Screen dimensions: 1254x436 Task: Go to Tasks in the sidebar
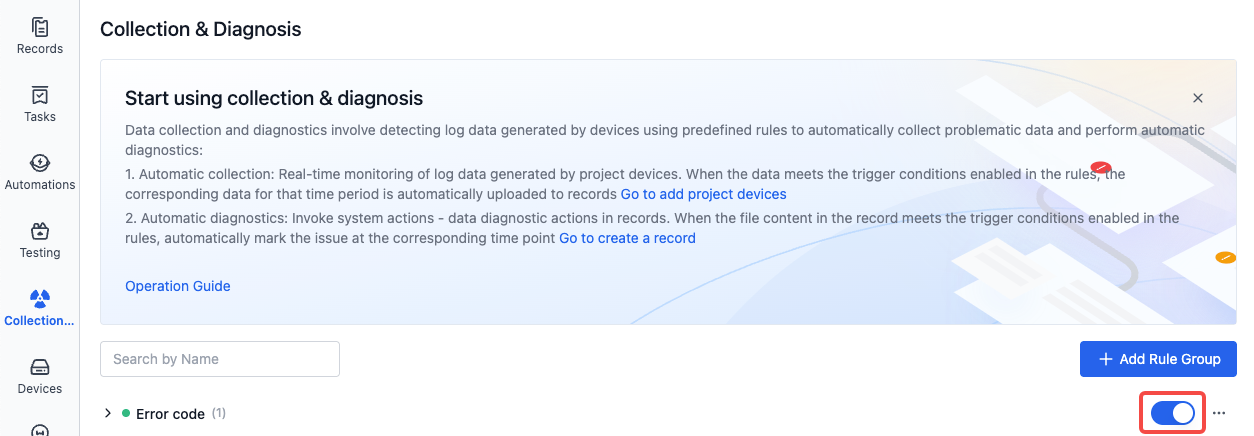click(x=40, y=104)
